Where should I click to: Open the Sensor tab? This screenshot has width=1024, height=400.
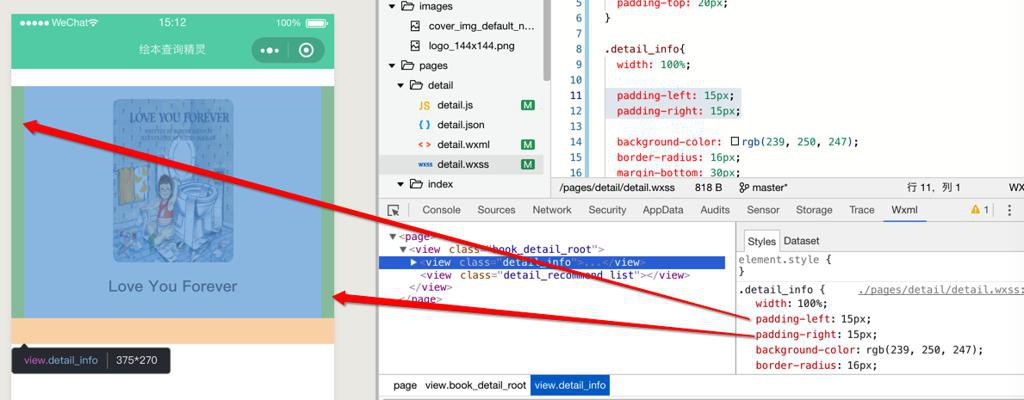click(763, 210)
